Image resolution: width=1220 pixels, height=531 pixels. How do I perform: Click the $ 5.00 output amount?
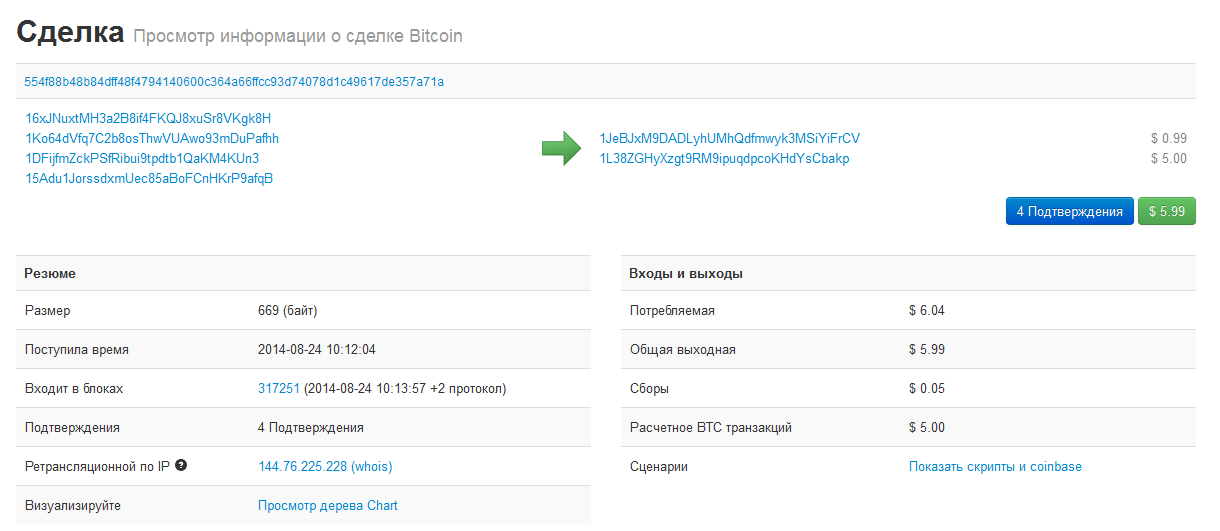(1168, 158)
